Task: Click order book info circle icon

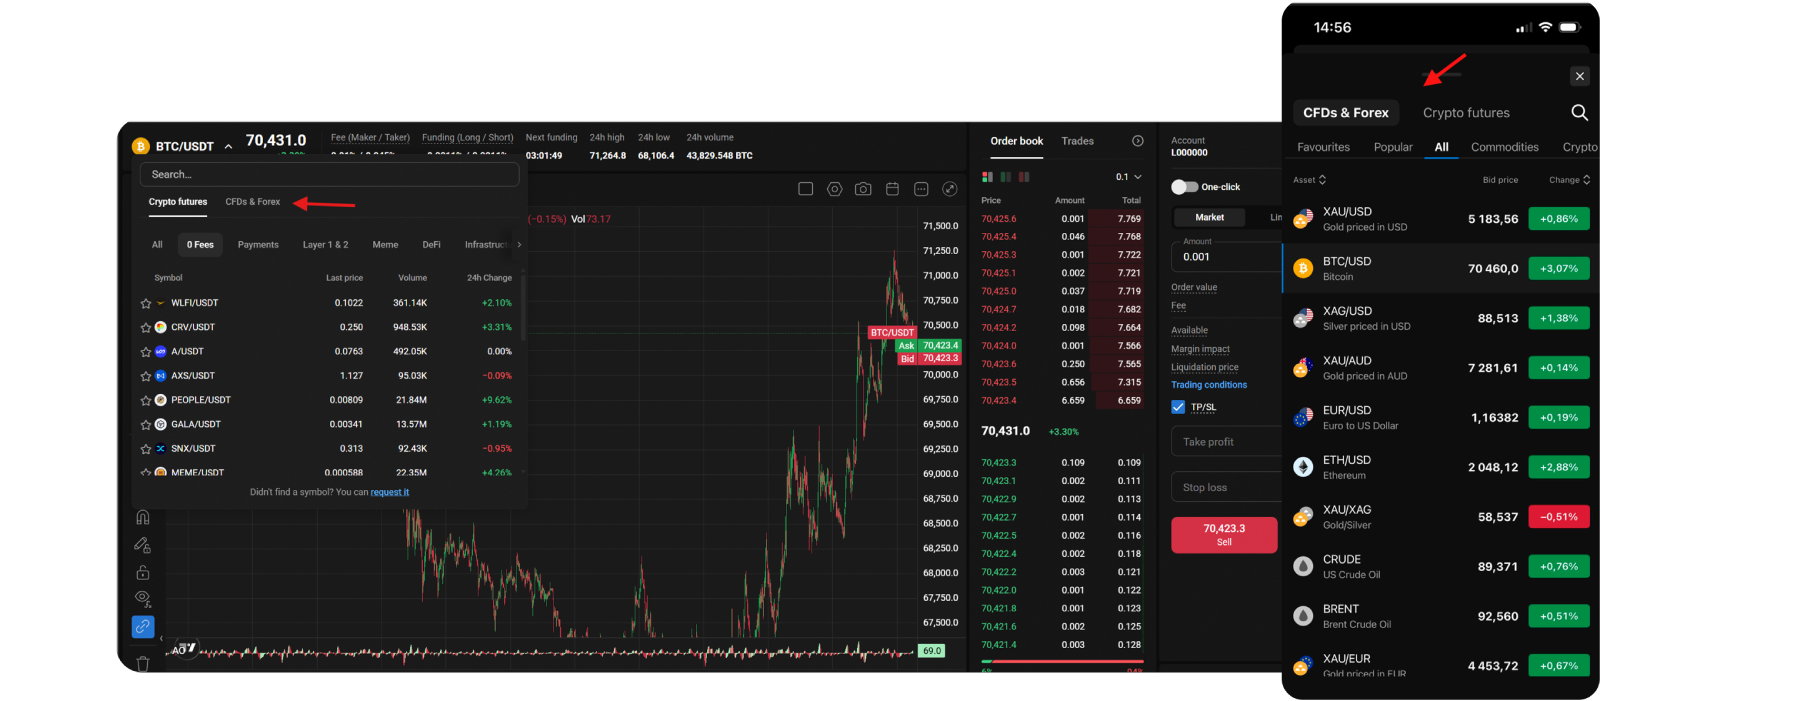Action: pyautogui.click(x=1137, y=141)
